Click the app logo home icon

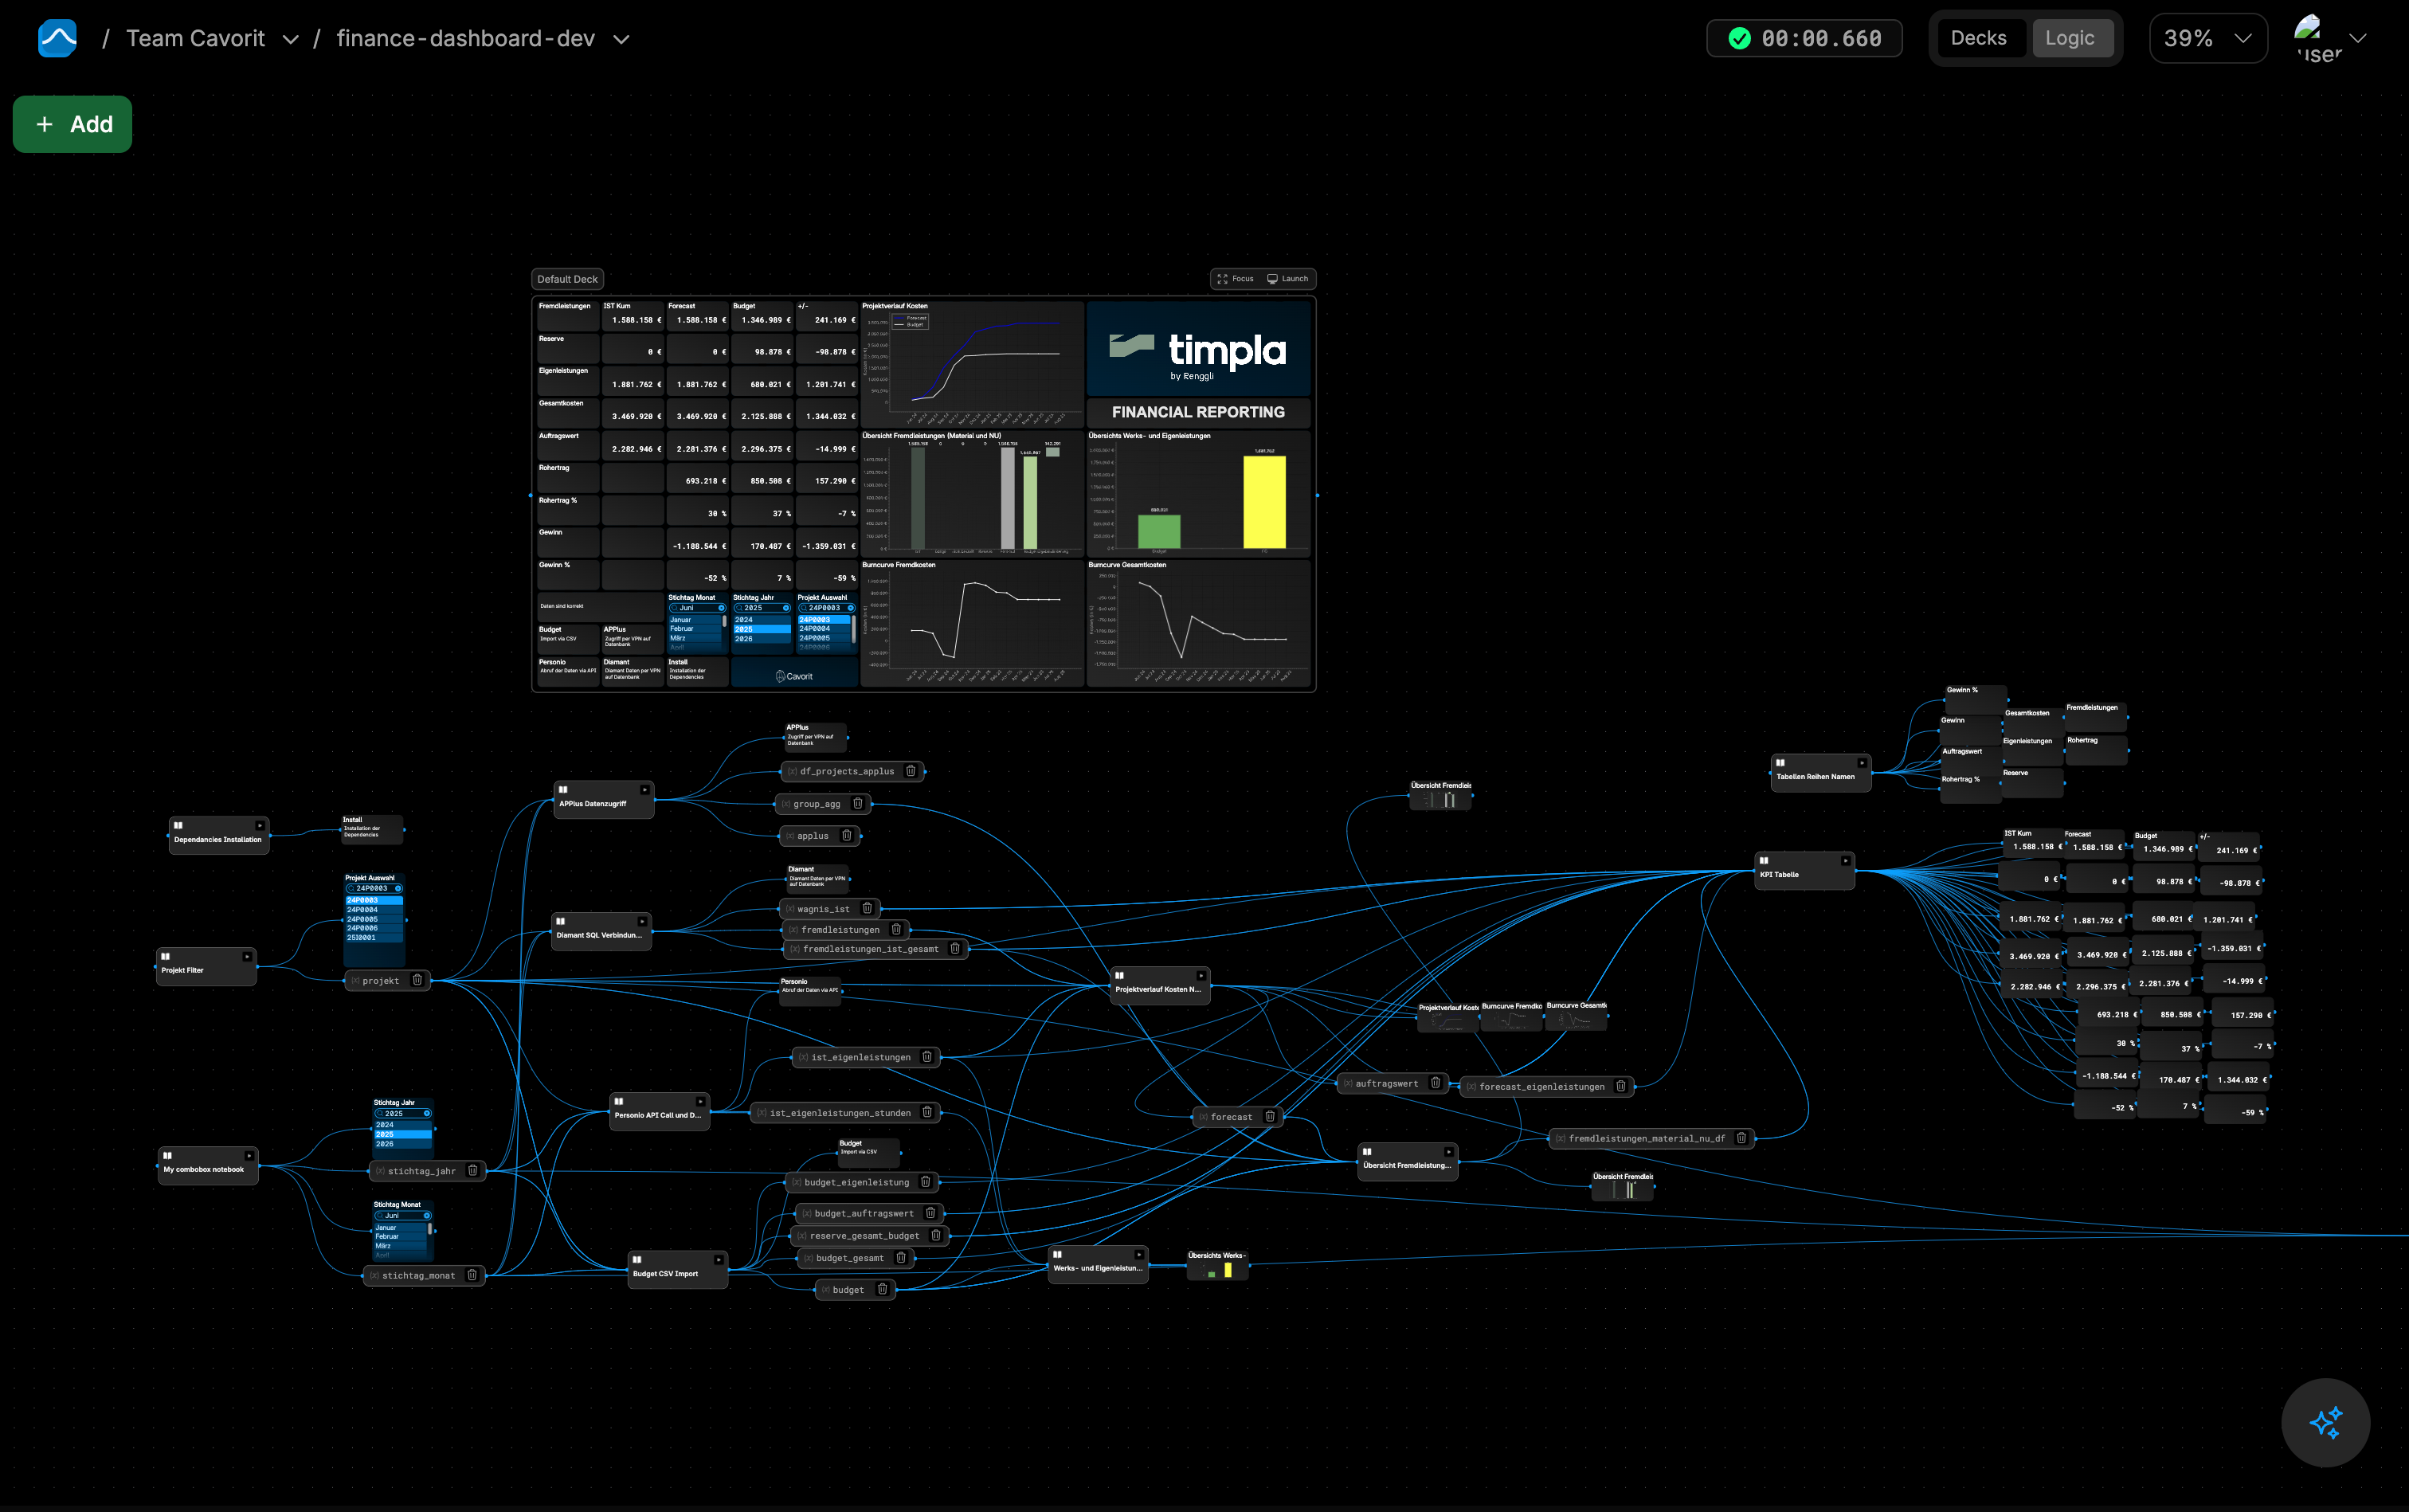[57, 38]
